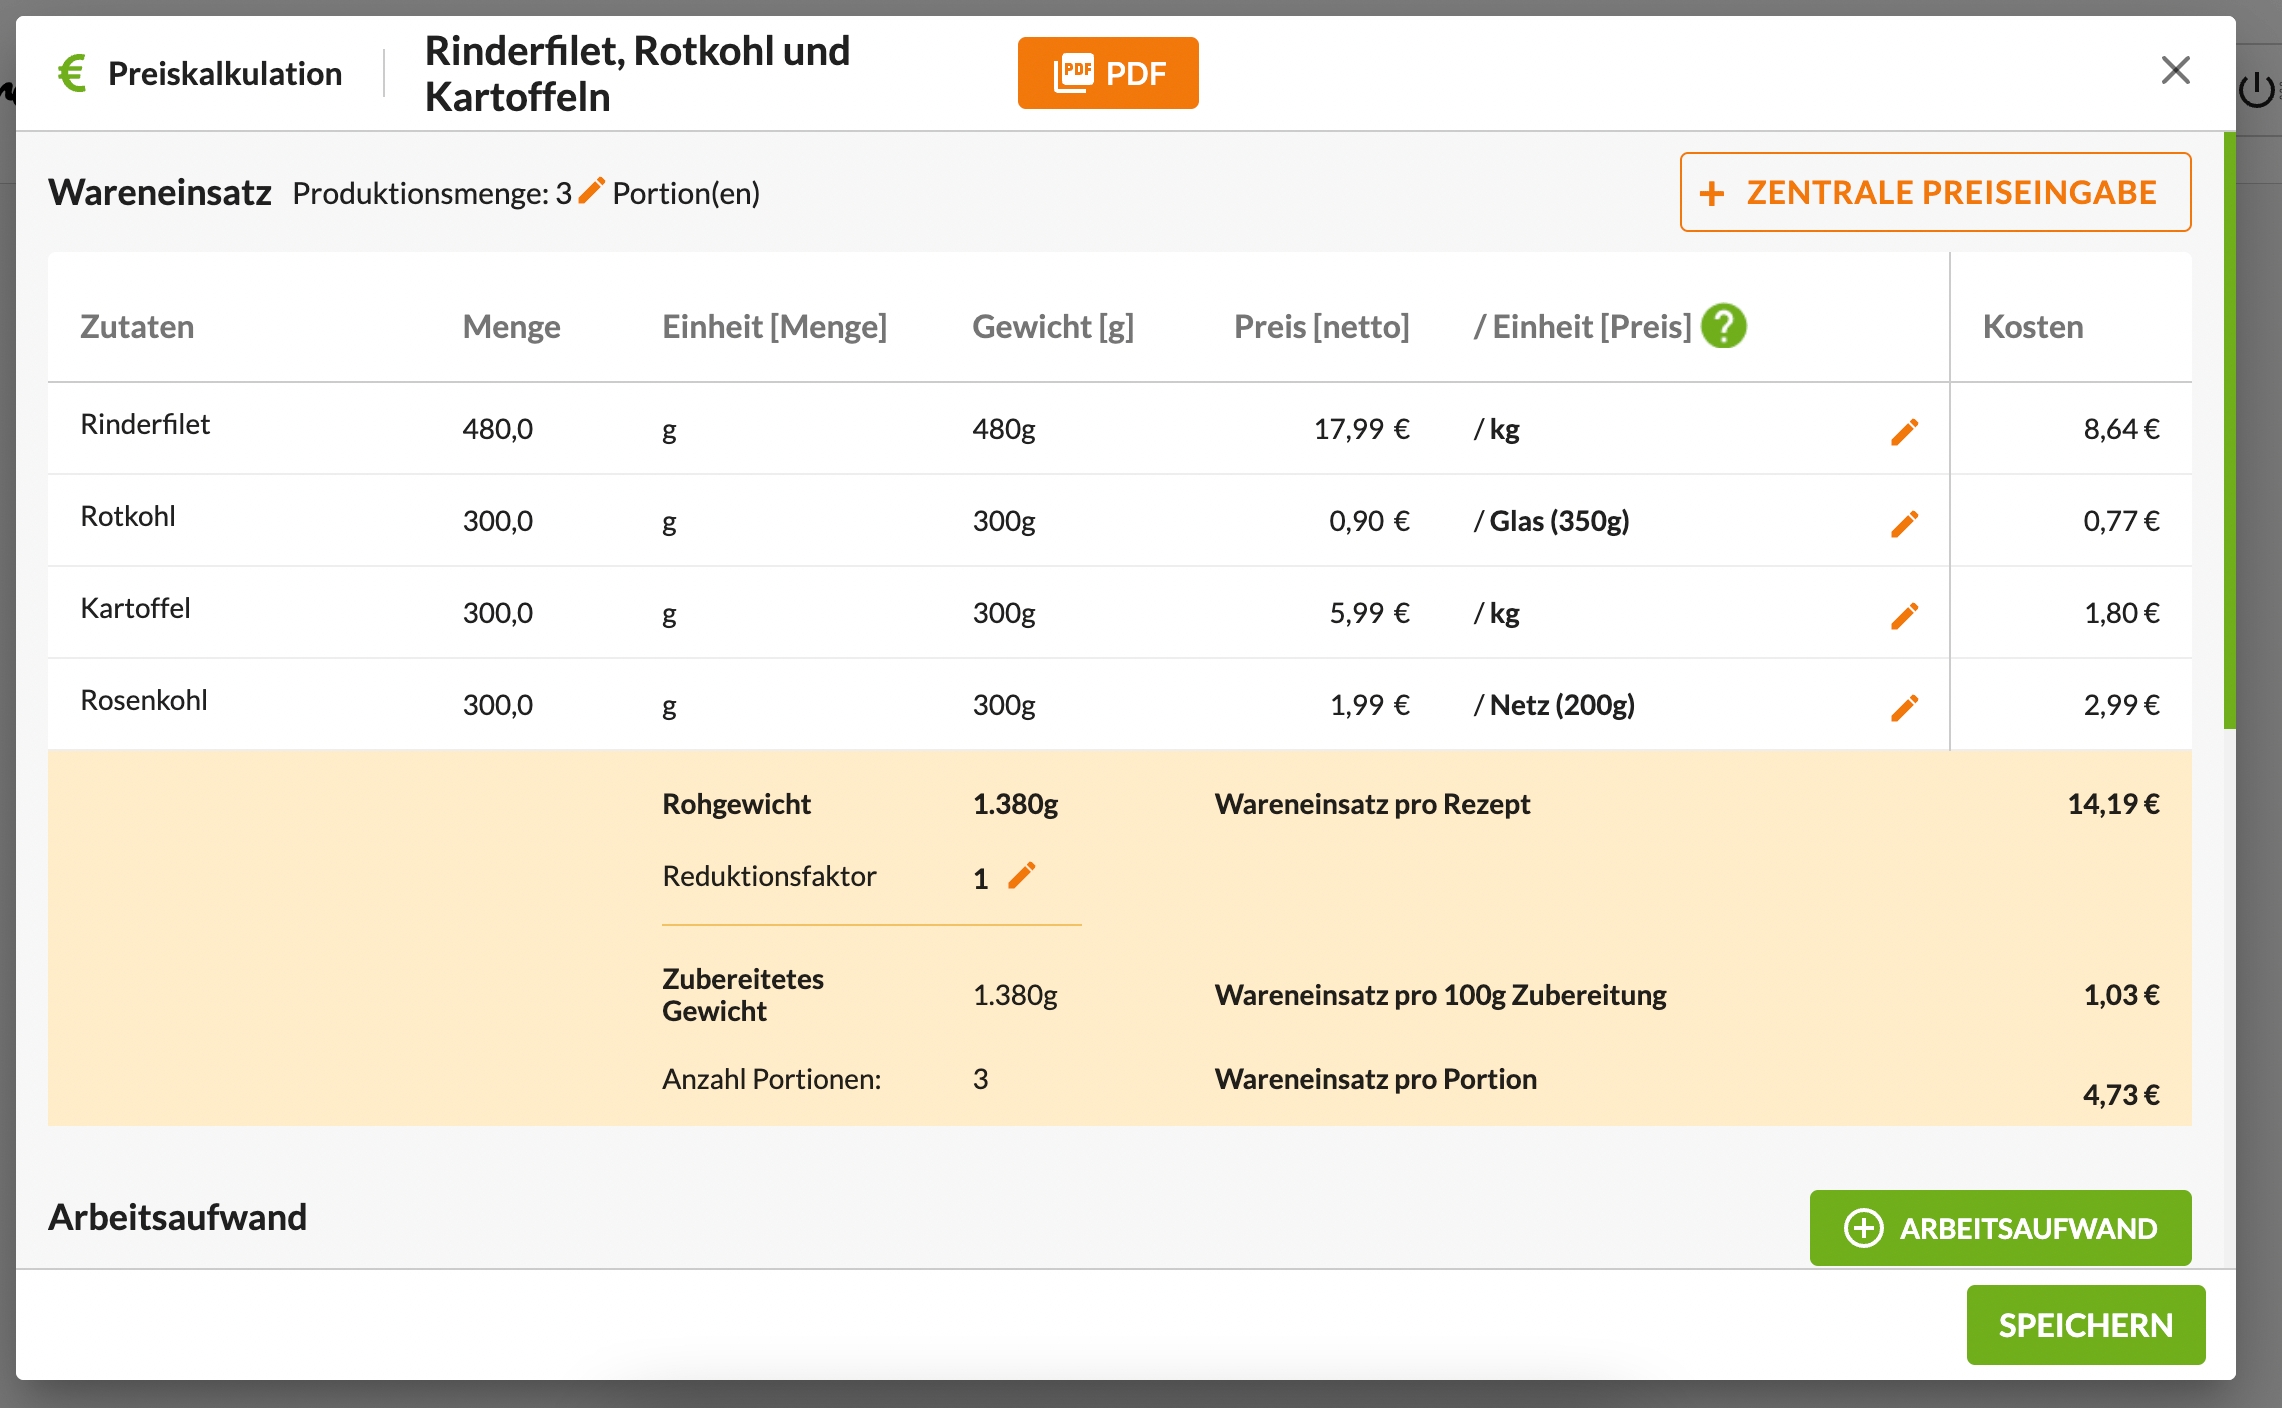Screen dimensions: 2282x1408
Task: Click the Rosenkohl ingredient row name
Action: click(144, 700)
